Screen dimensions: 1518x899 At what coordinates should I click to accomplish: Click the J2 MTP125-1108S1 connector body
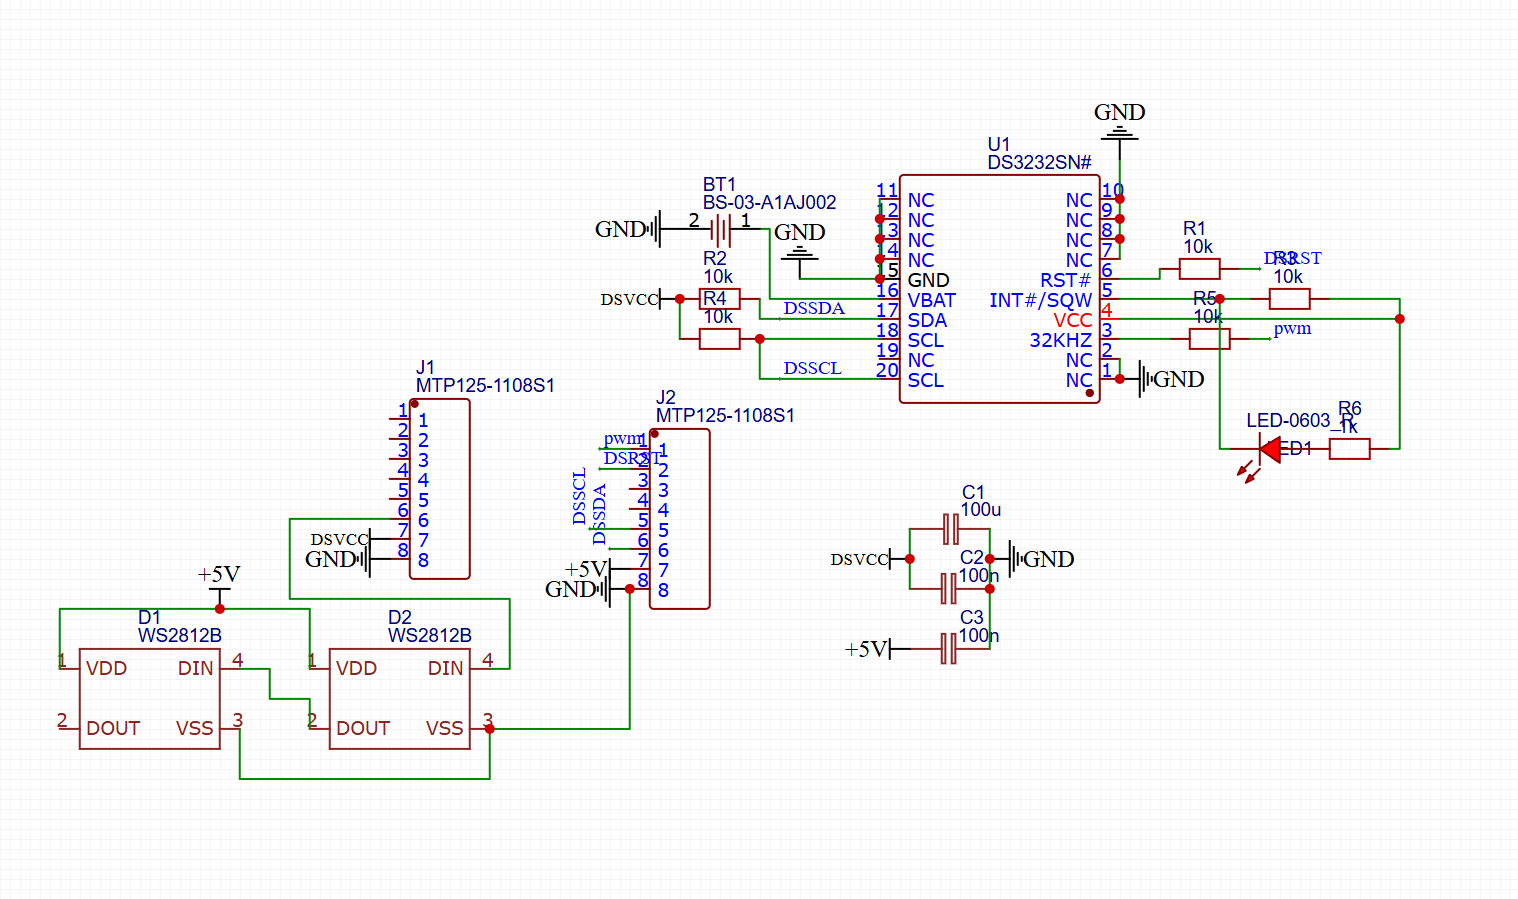[679, 519]
